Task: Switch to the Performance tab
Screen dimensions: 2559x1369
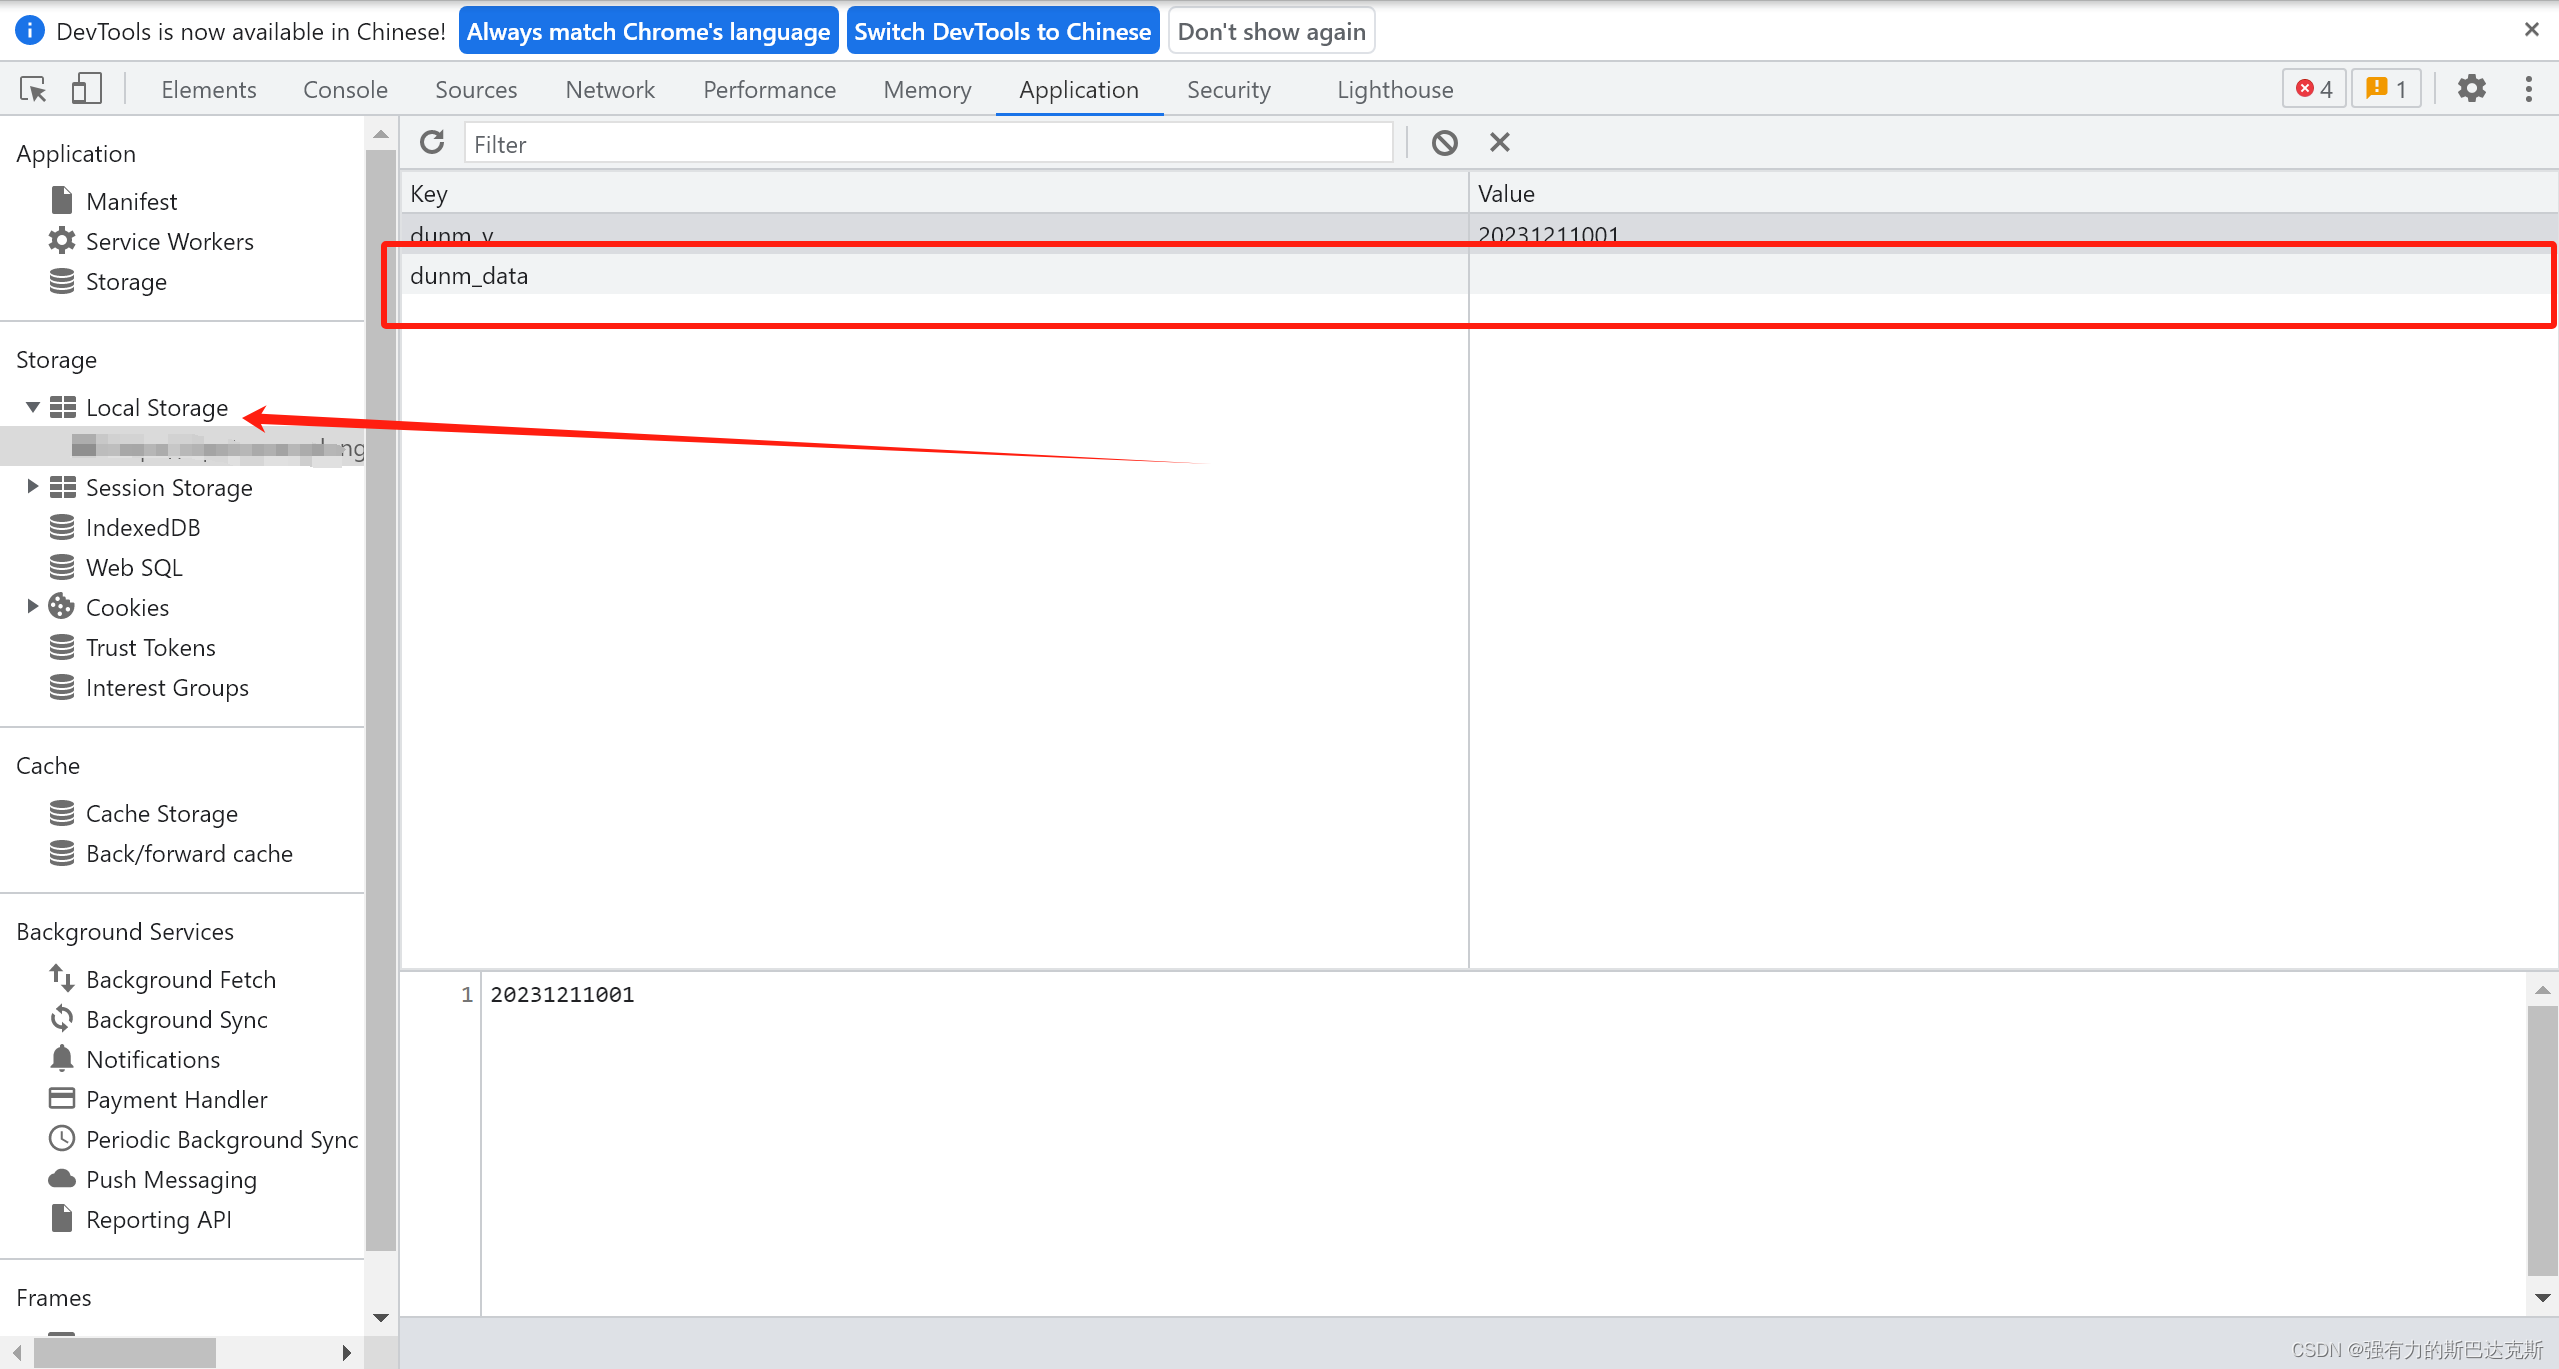Action: point(769,89)
